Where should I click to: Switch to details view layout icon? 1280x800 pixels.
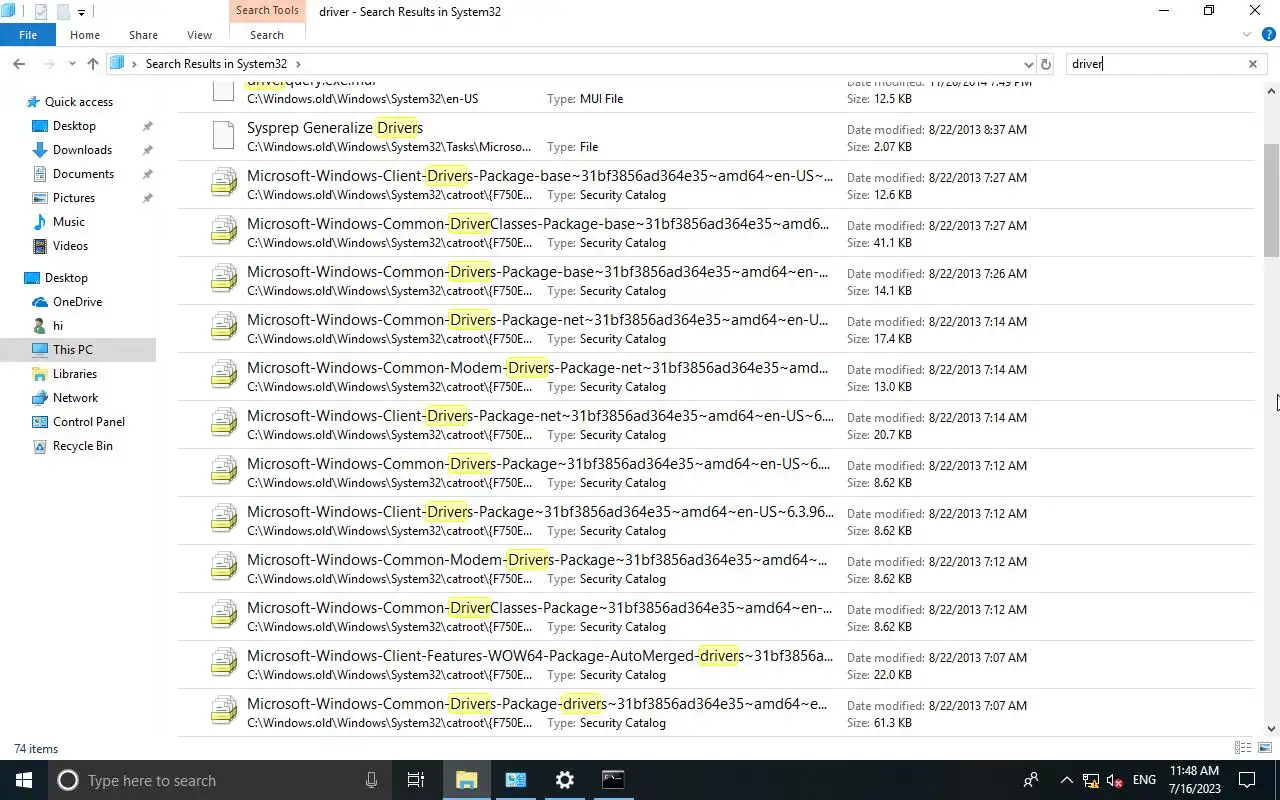click(x=1243, y=748)
